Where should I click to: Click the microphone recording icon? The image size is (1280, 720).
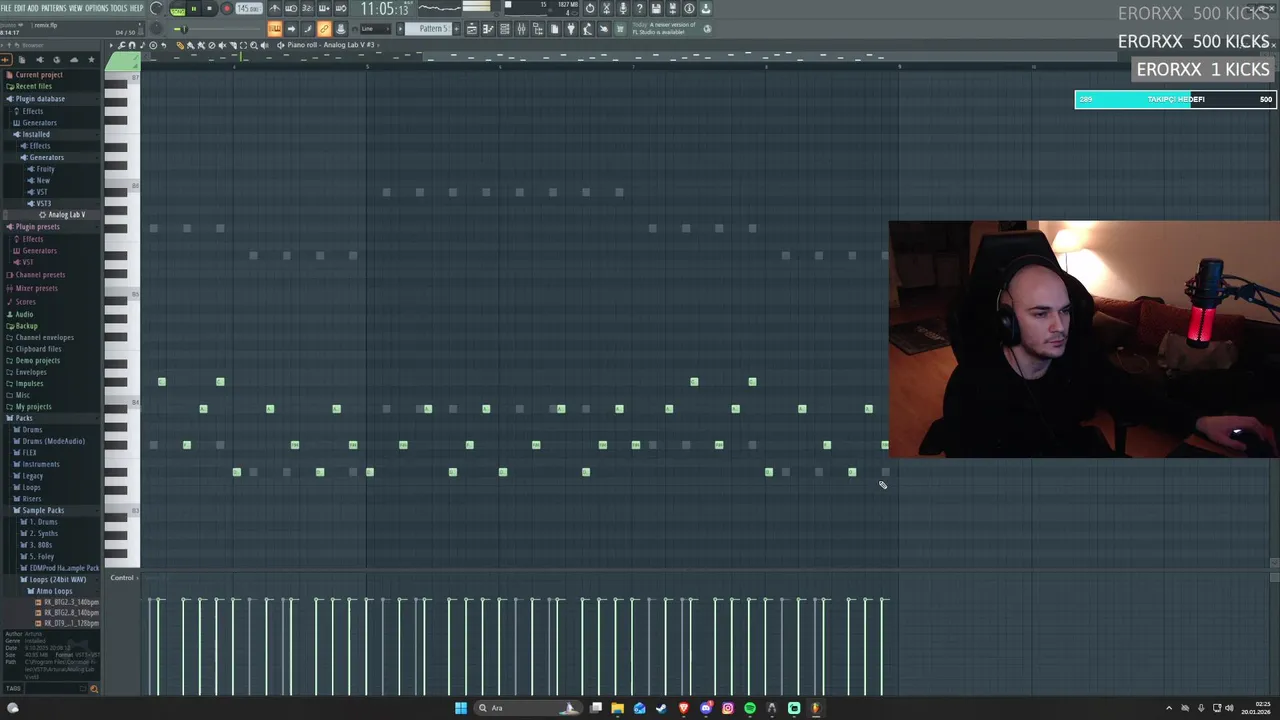pyautogui.click(x=623, y=9)
